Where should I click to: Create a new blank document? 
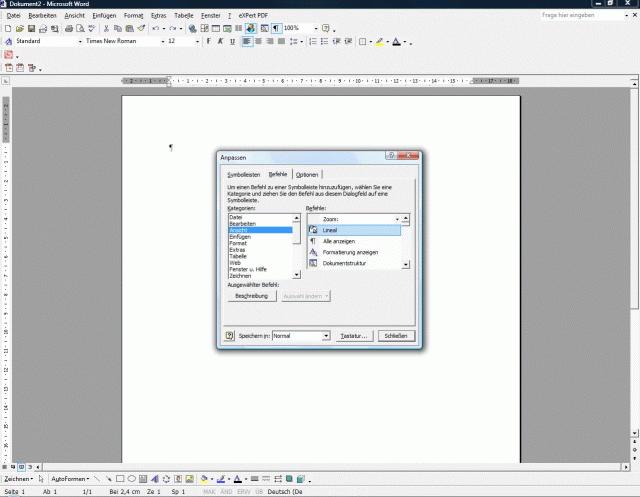pyautogui.click(x=8, y=29)
